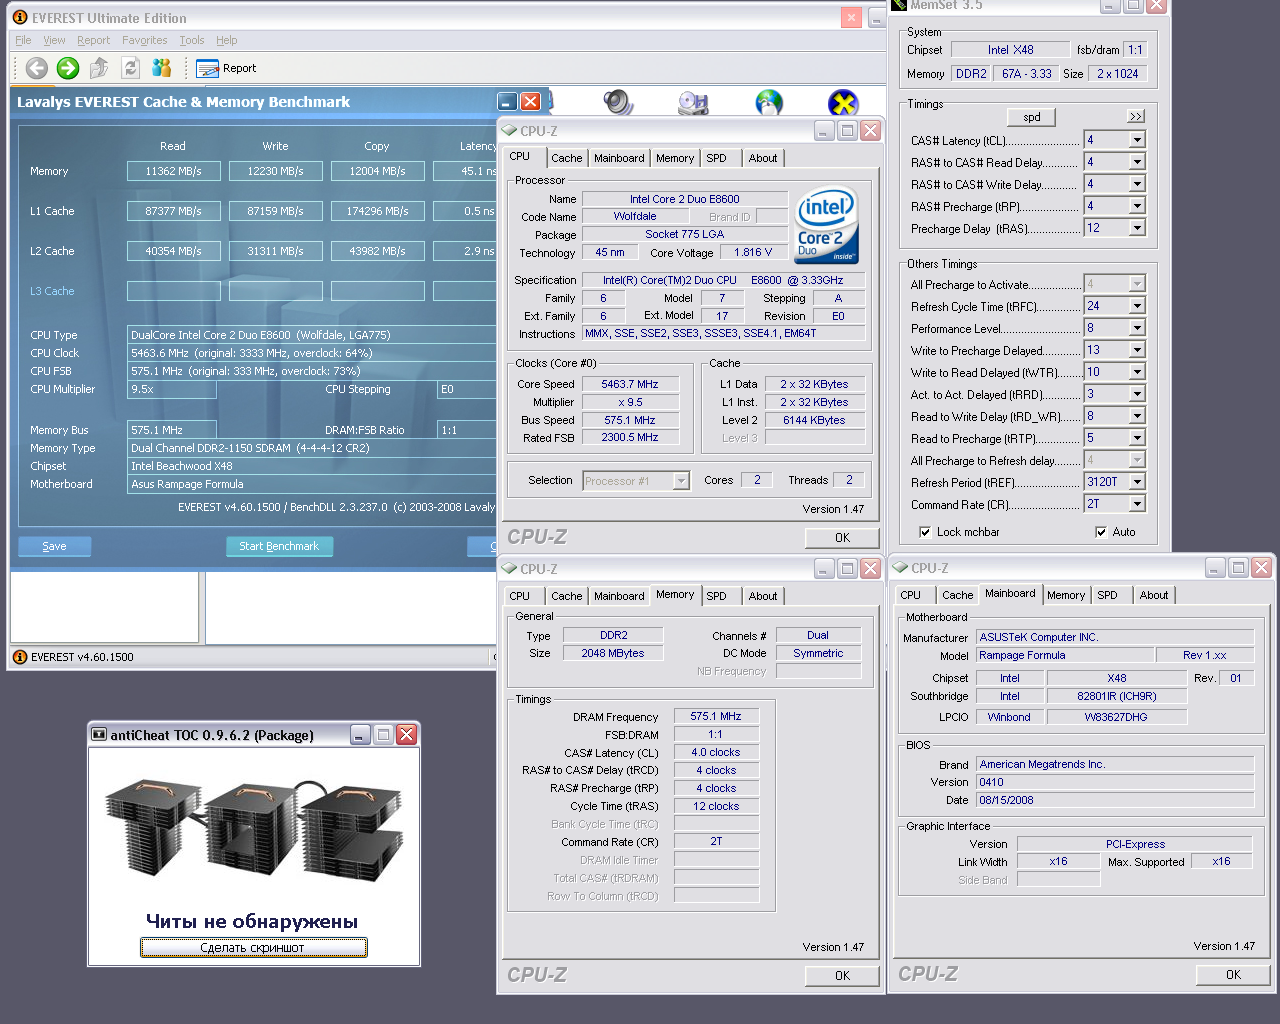Viewport: 1280px width, 1024px height.
Task: Click the Intel Core 2 Duo logo
Action: point(826,226)
